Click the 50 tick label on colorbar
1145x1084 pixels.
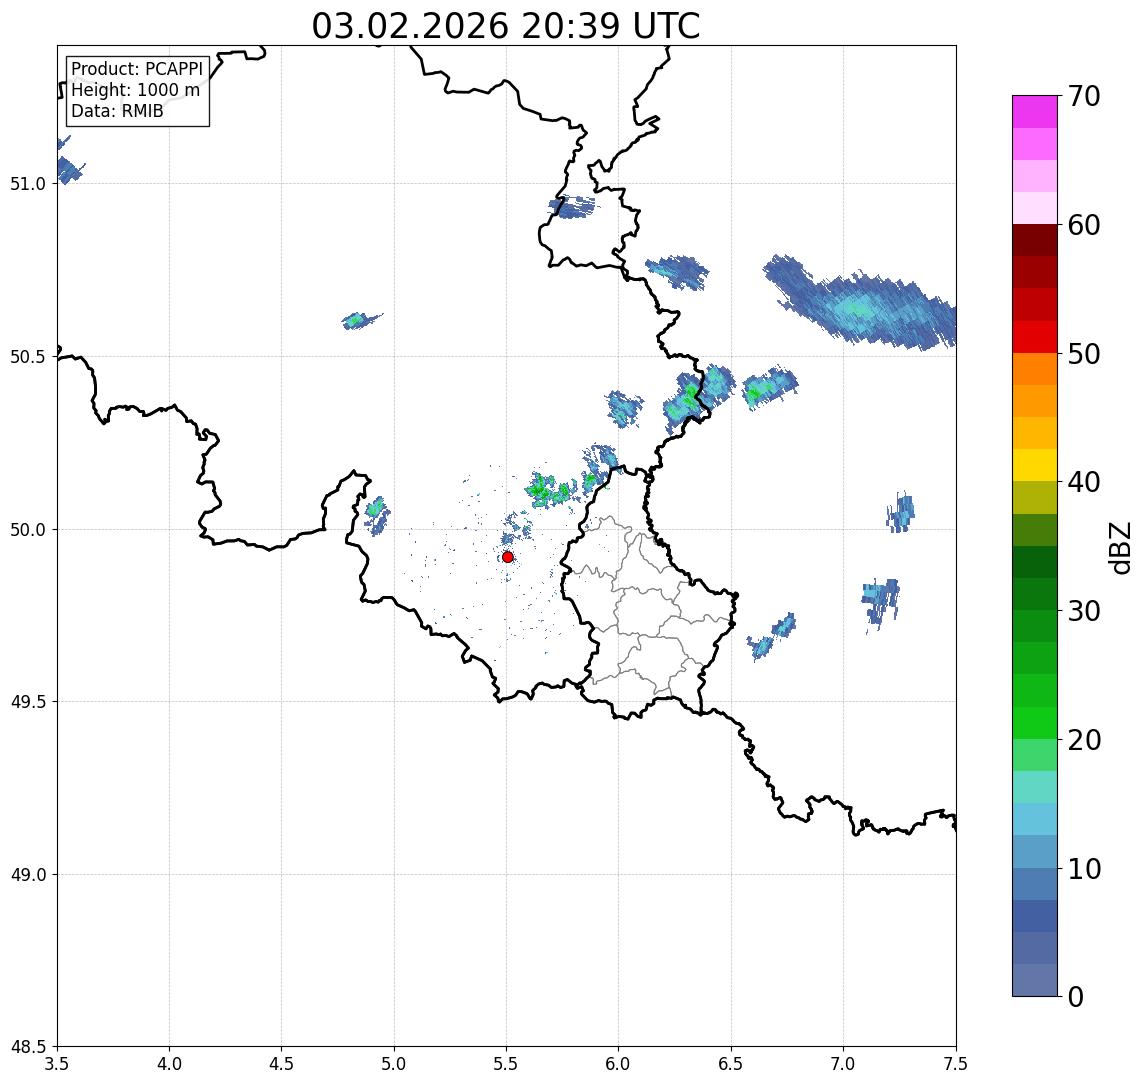click(1084, 354)
